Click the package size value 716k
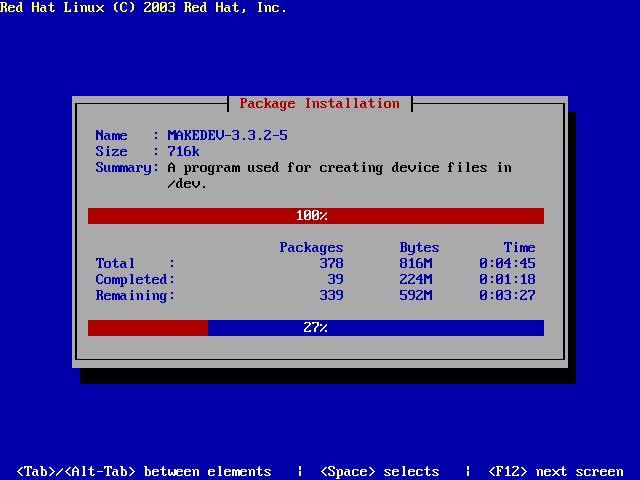640x480 pixels. coord(183,151)
